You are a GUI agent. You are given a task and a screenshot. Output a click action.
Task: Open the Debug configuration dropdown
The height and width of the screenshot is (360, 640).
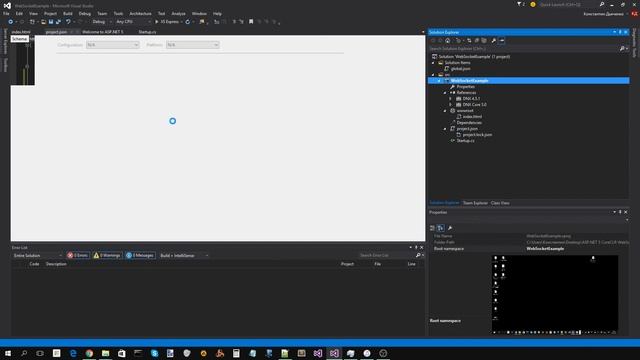101,22
